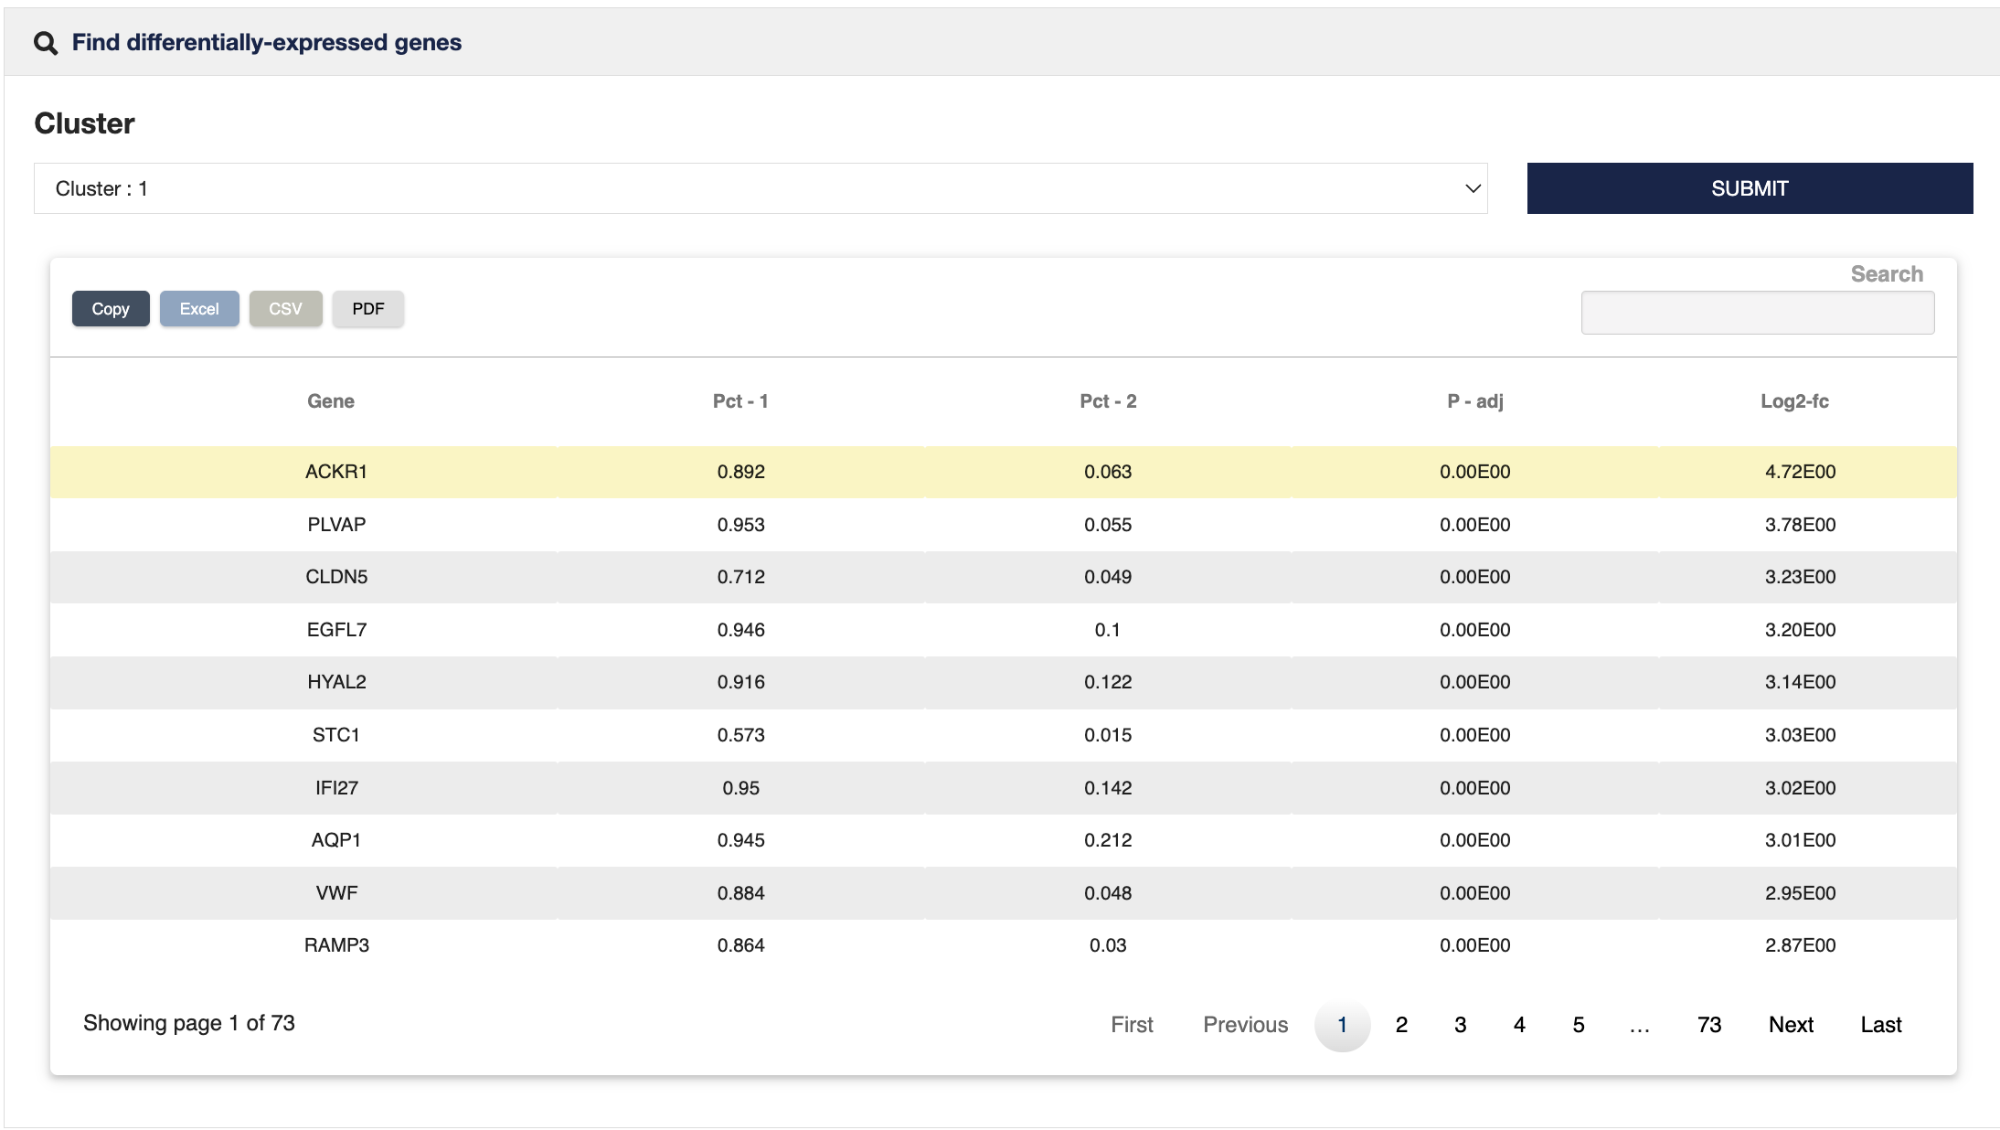Select page 1 in pagination
The height and width of the screenshot is (1130, 2000).
coord(1342,1025)
